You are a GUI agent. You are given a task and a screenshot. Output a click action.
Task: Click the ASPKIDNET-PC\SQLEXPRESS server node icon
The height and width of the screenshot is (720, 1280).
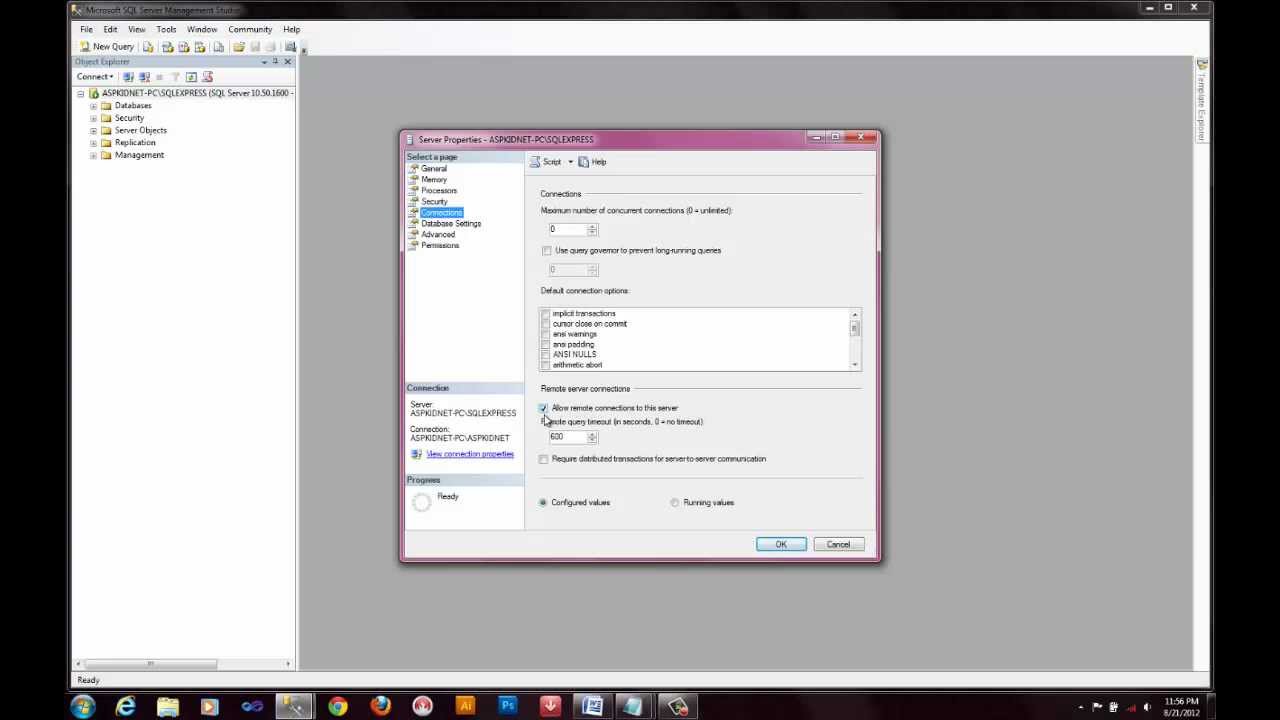coord(94,93)
